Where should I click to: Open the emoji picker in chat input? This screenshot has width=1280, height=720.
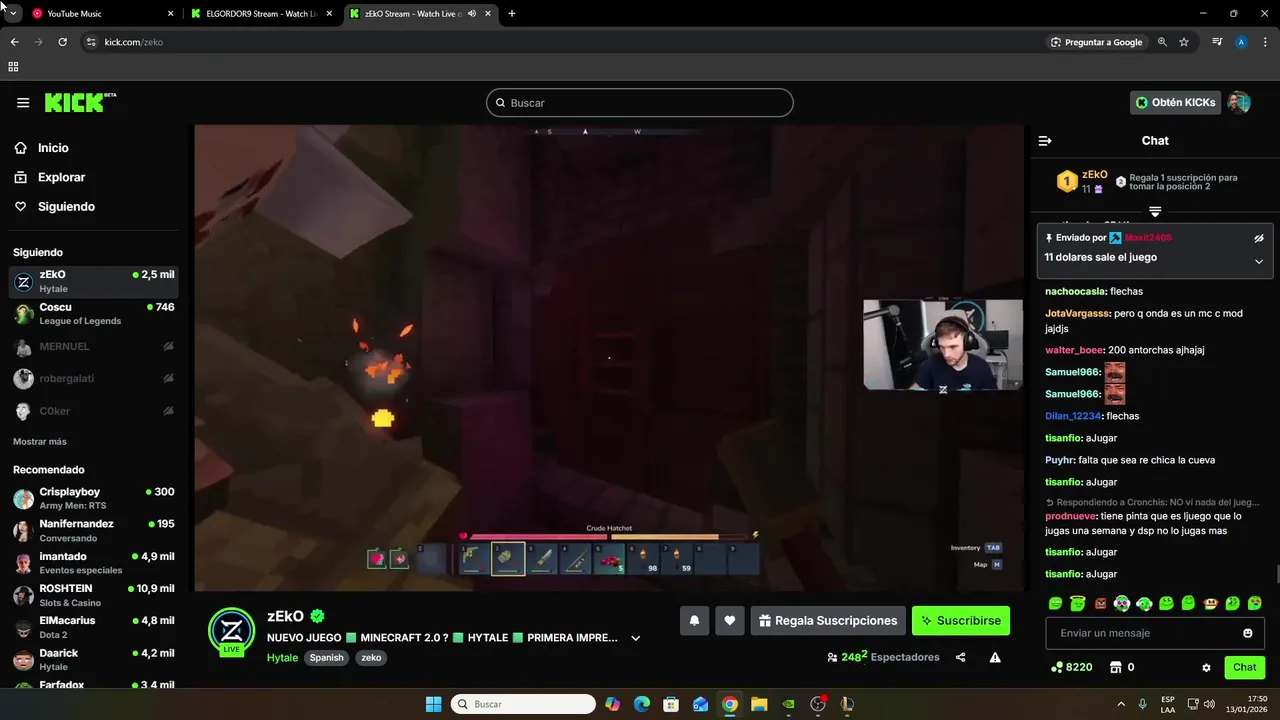pos(1248,633)
